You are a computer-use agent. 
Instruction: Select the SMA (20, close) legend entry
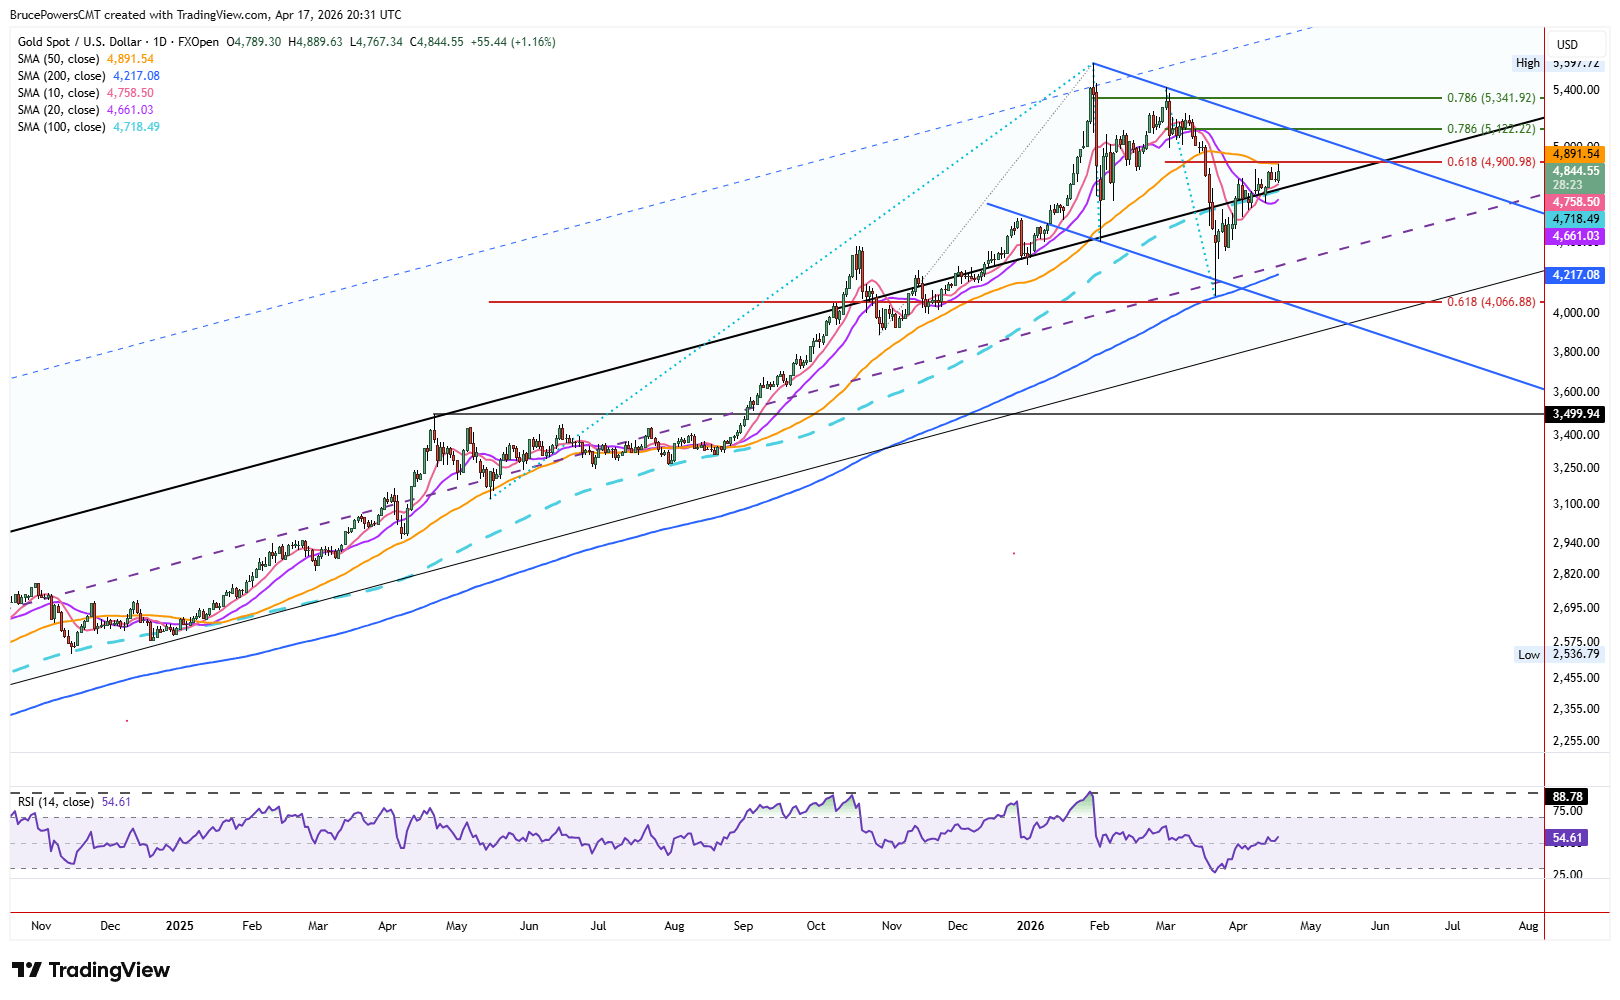click(86, 110)
